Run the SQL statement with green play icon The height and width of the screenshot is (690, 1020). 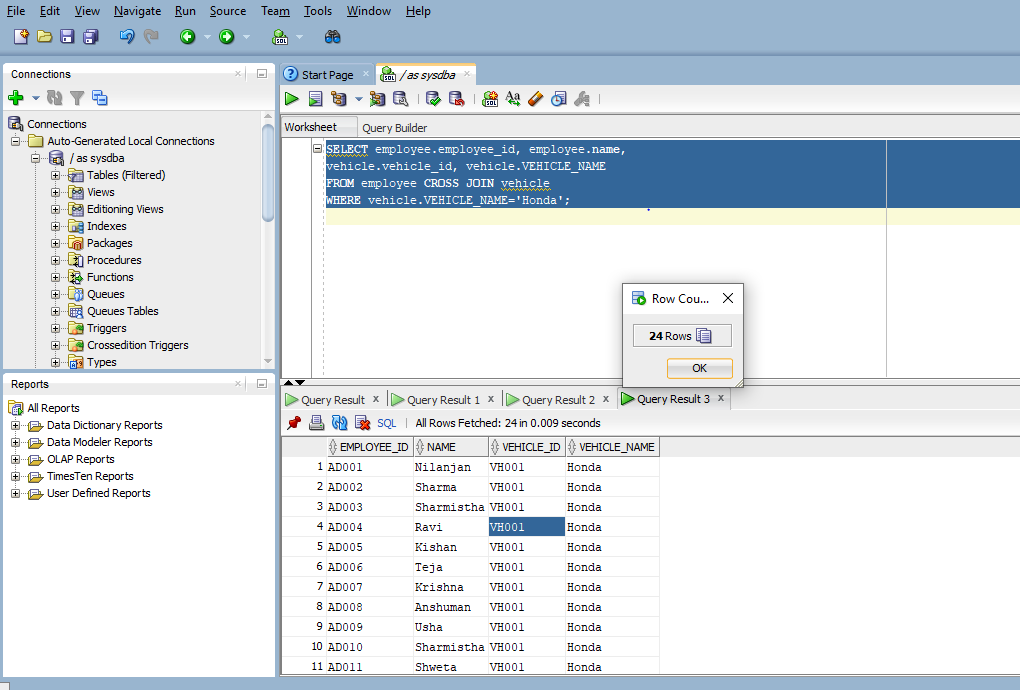(292, 99)
